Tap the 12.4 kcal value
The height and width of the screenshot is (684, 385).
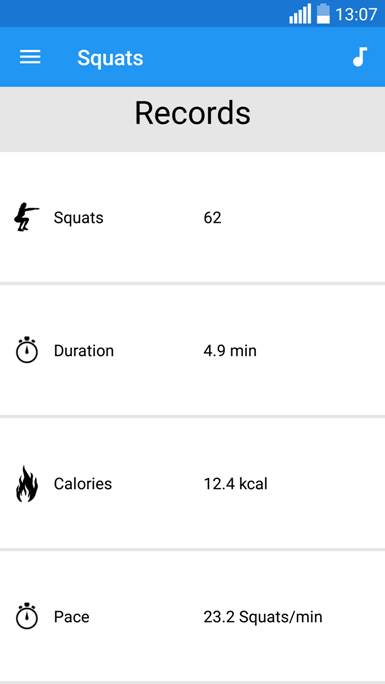tap(236, 483)
